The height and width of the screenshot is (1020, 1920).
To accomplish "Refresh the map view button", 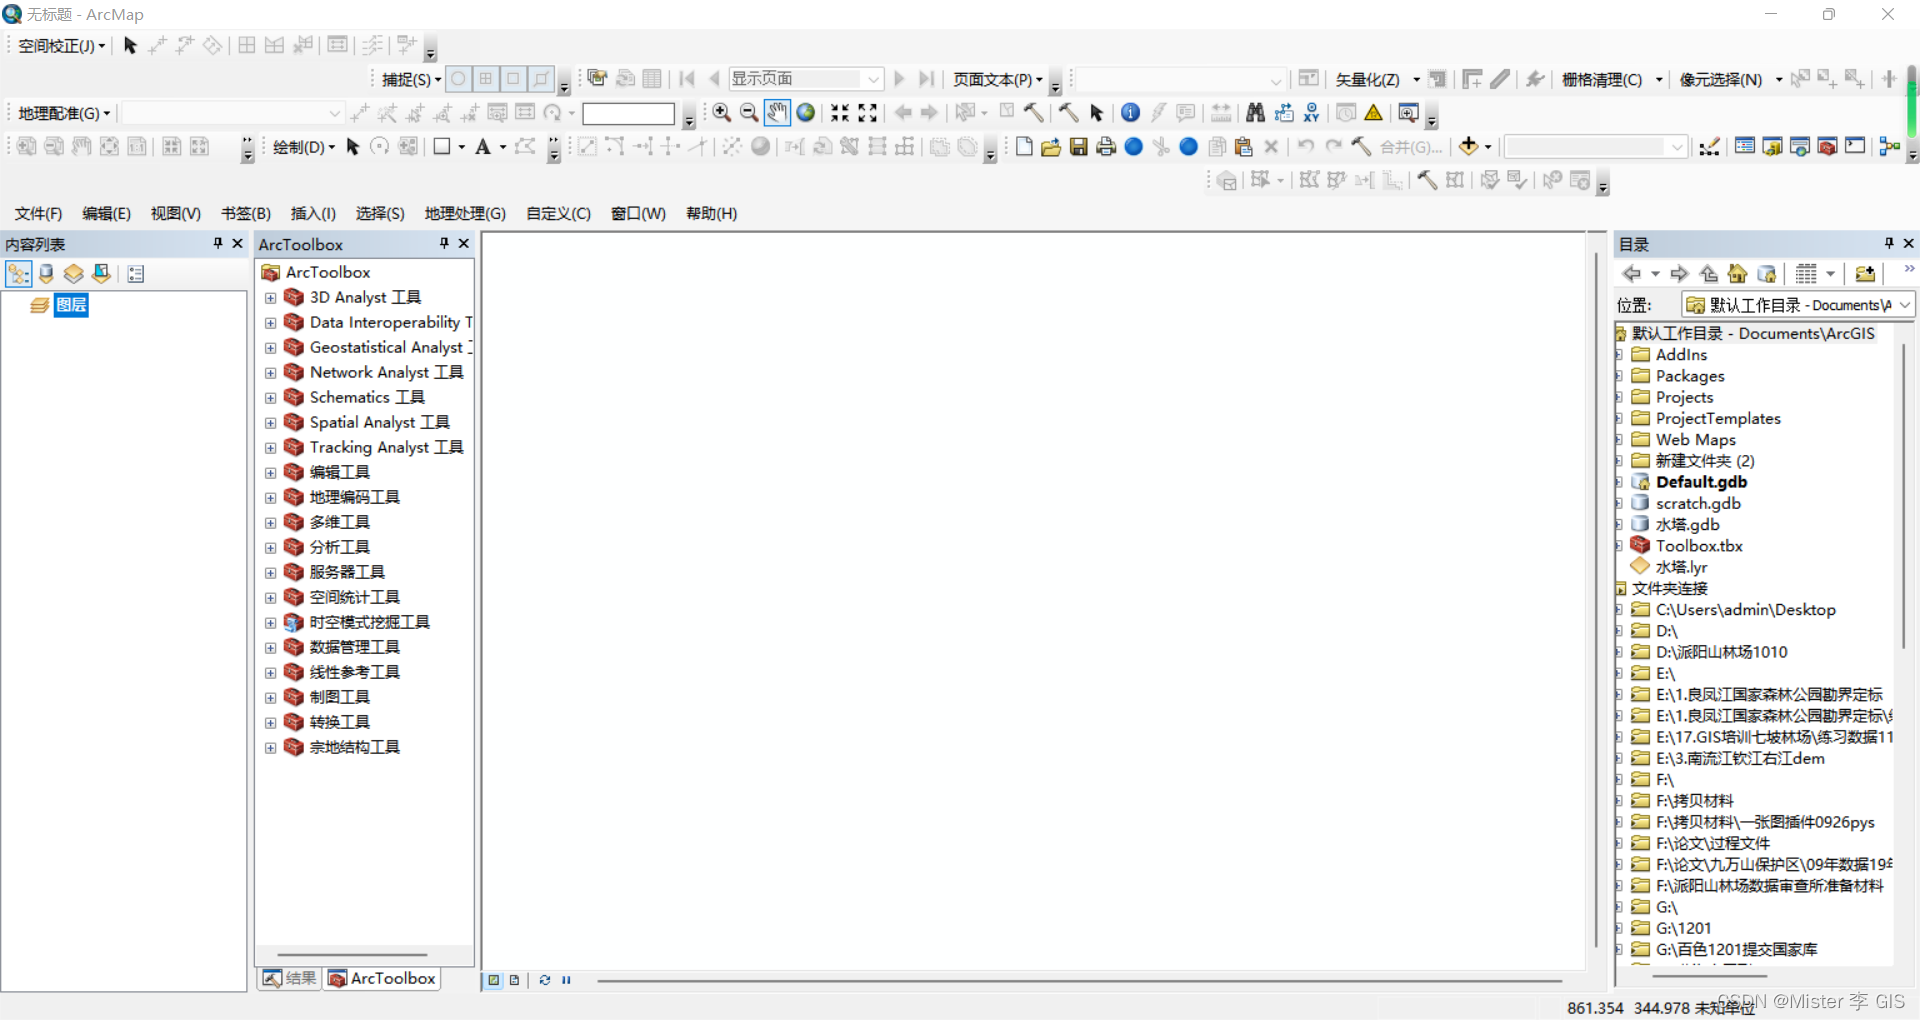I will (x=545, y=980).
